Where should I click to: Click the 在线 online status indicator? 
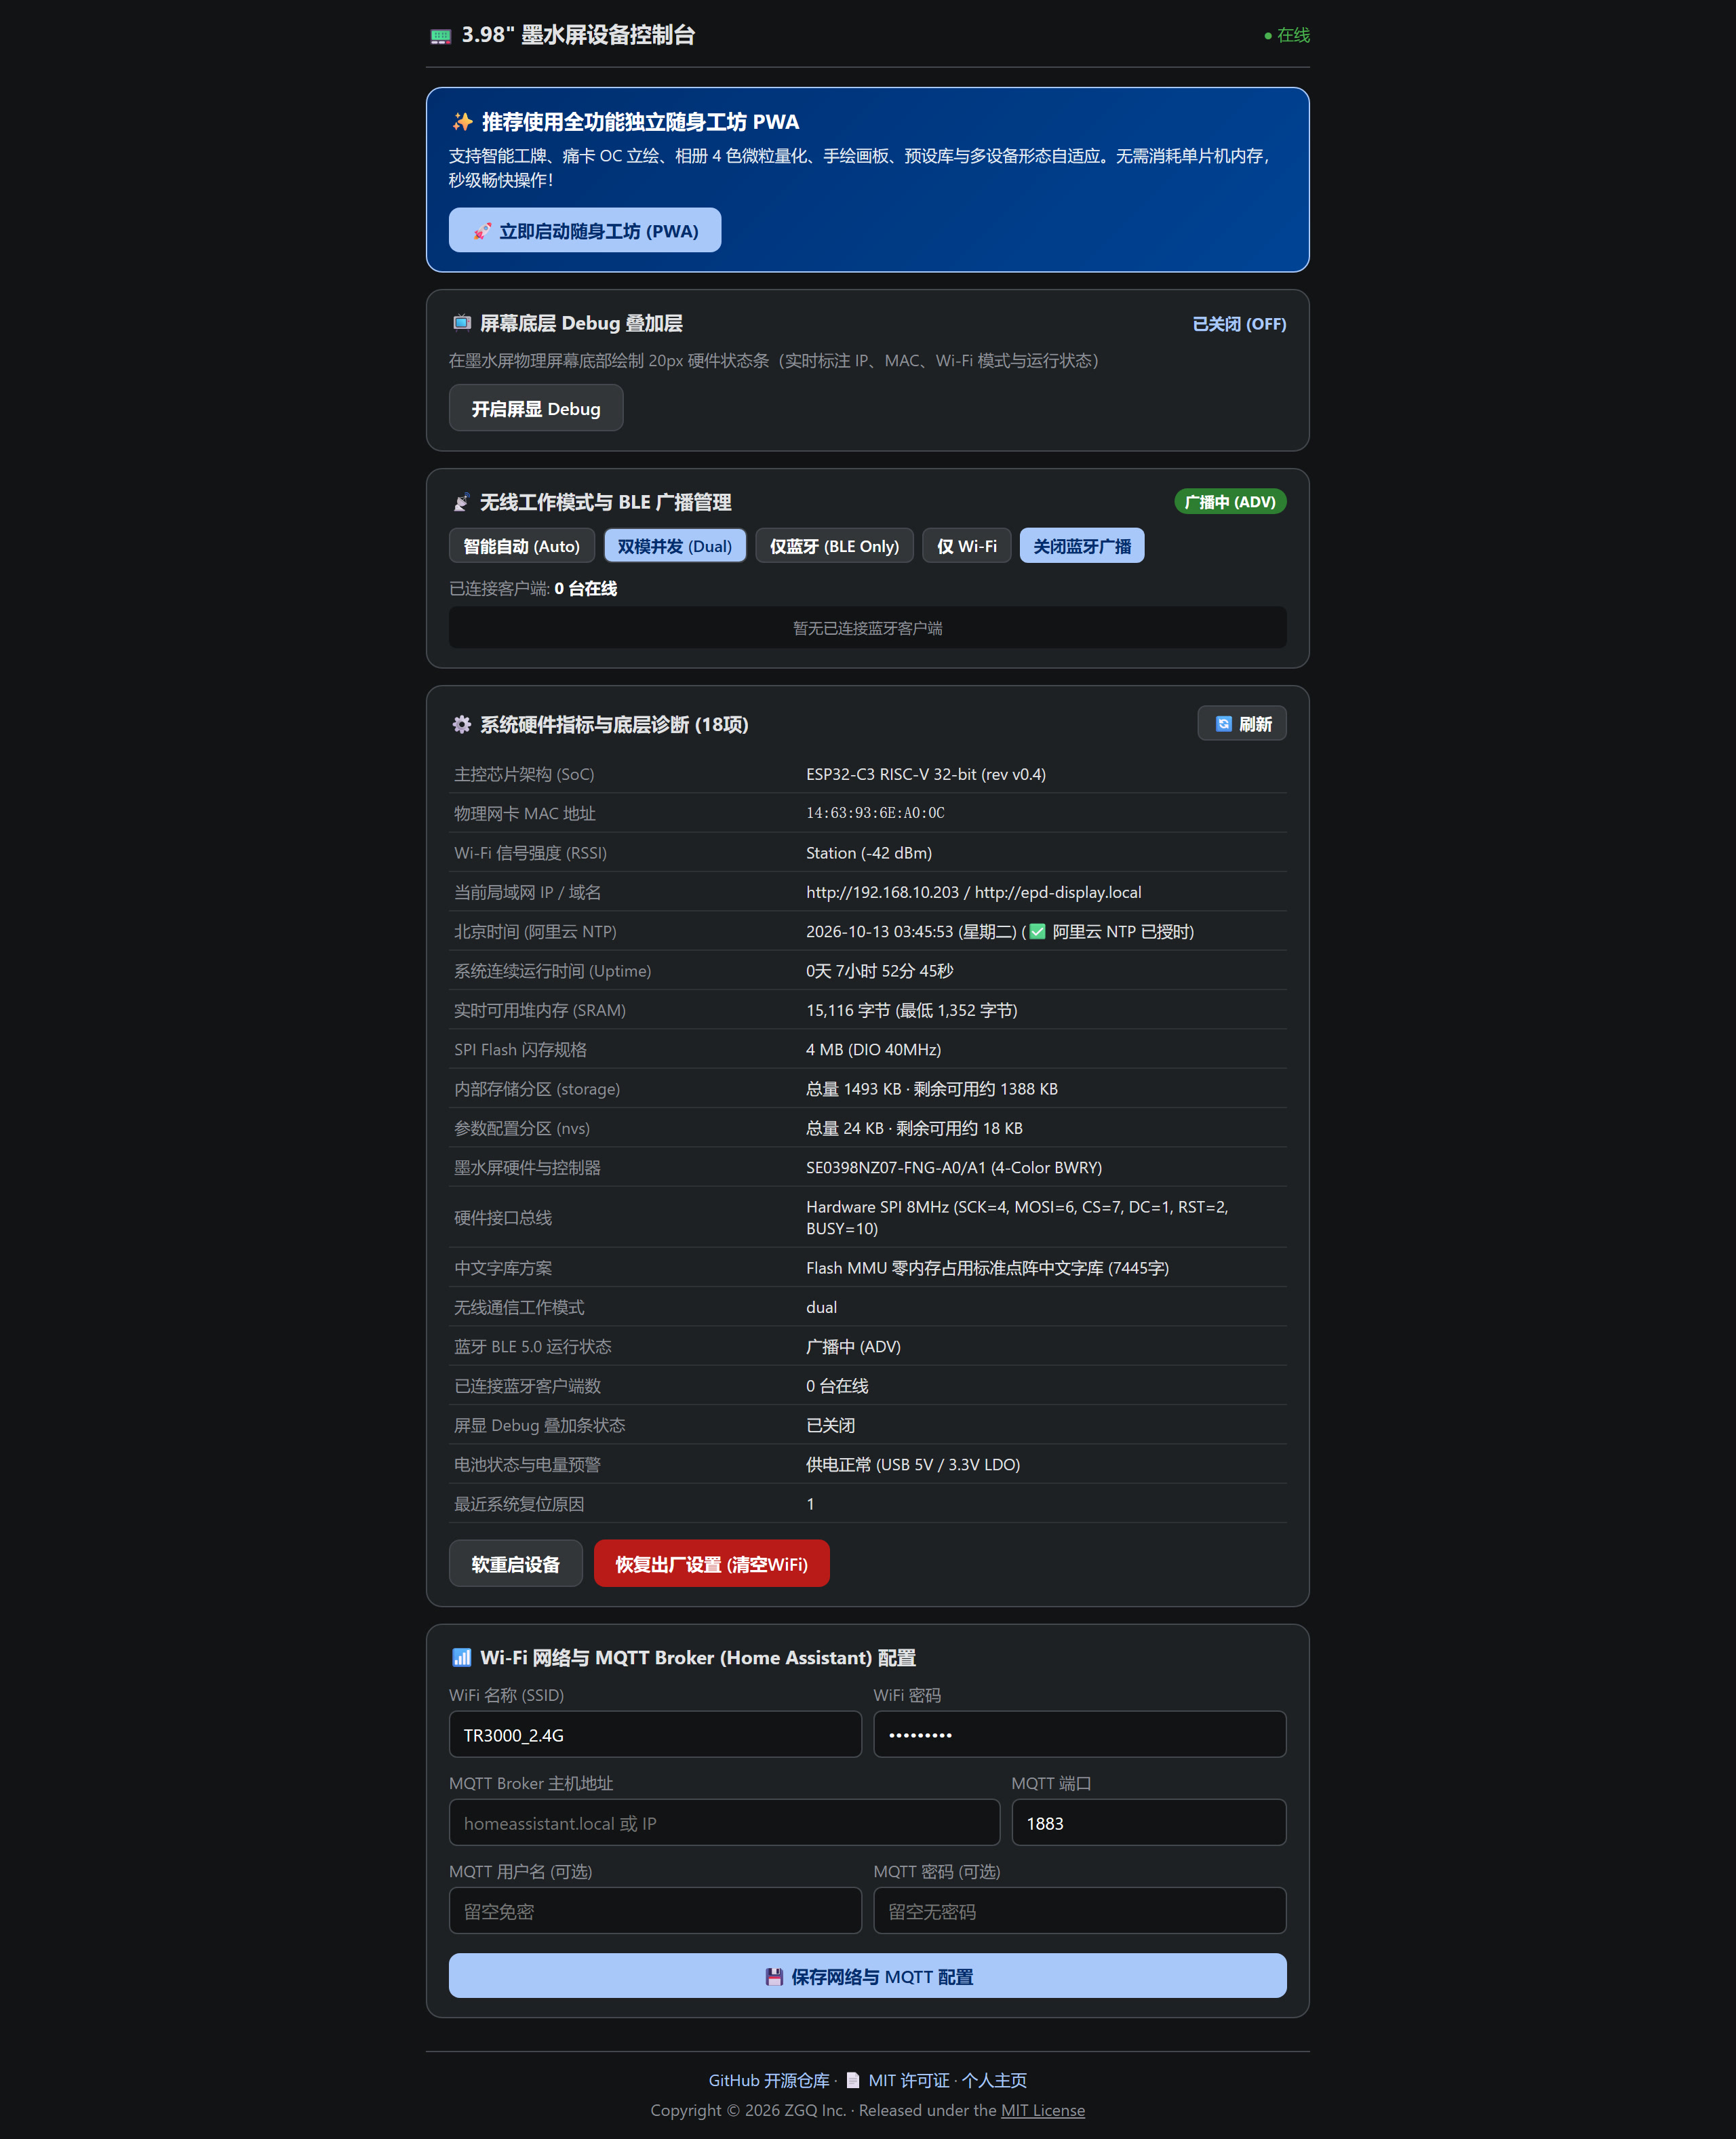(x=1286, y=35)
